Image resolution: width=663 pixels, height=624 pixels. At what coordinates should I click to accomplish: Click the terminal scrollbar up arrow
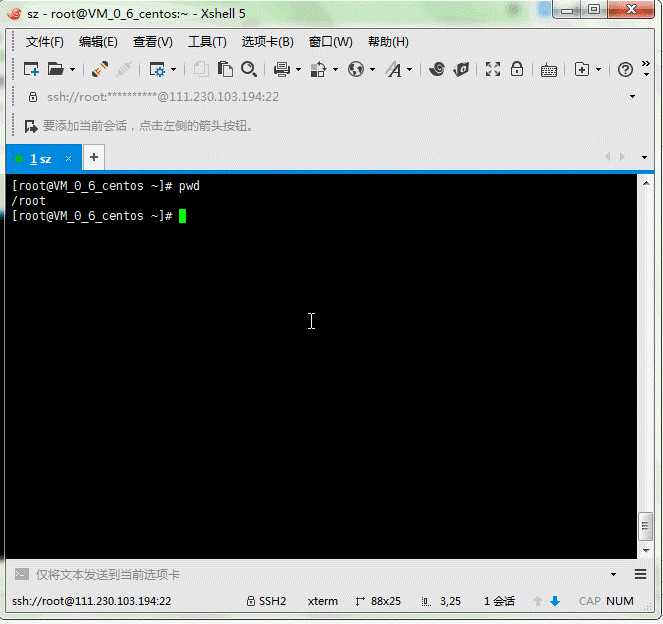646,183
